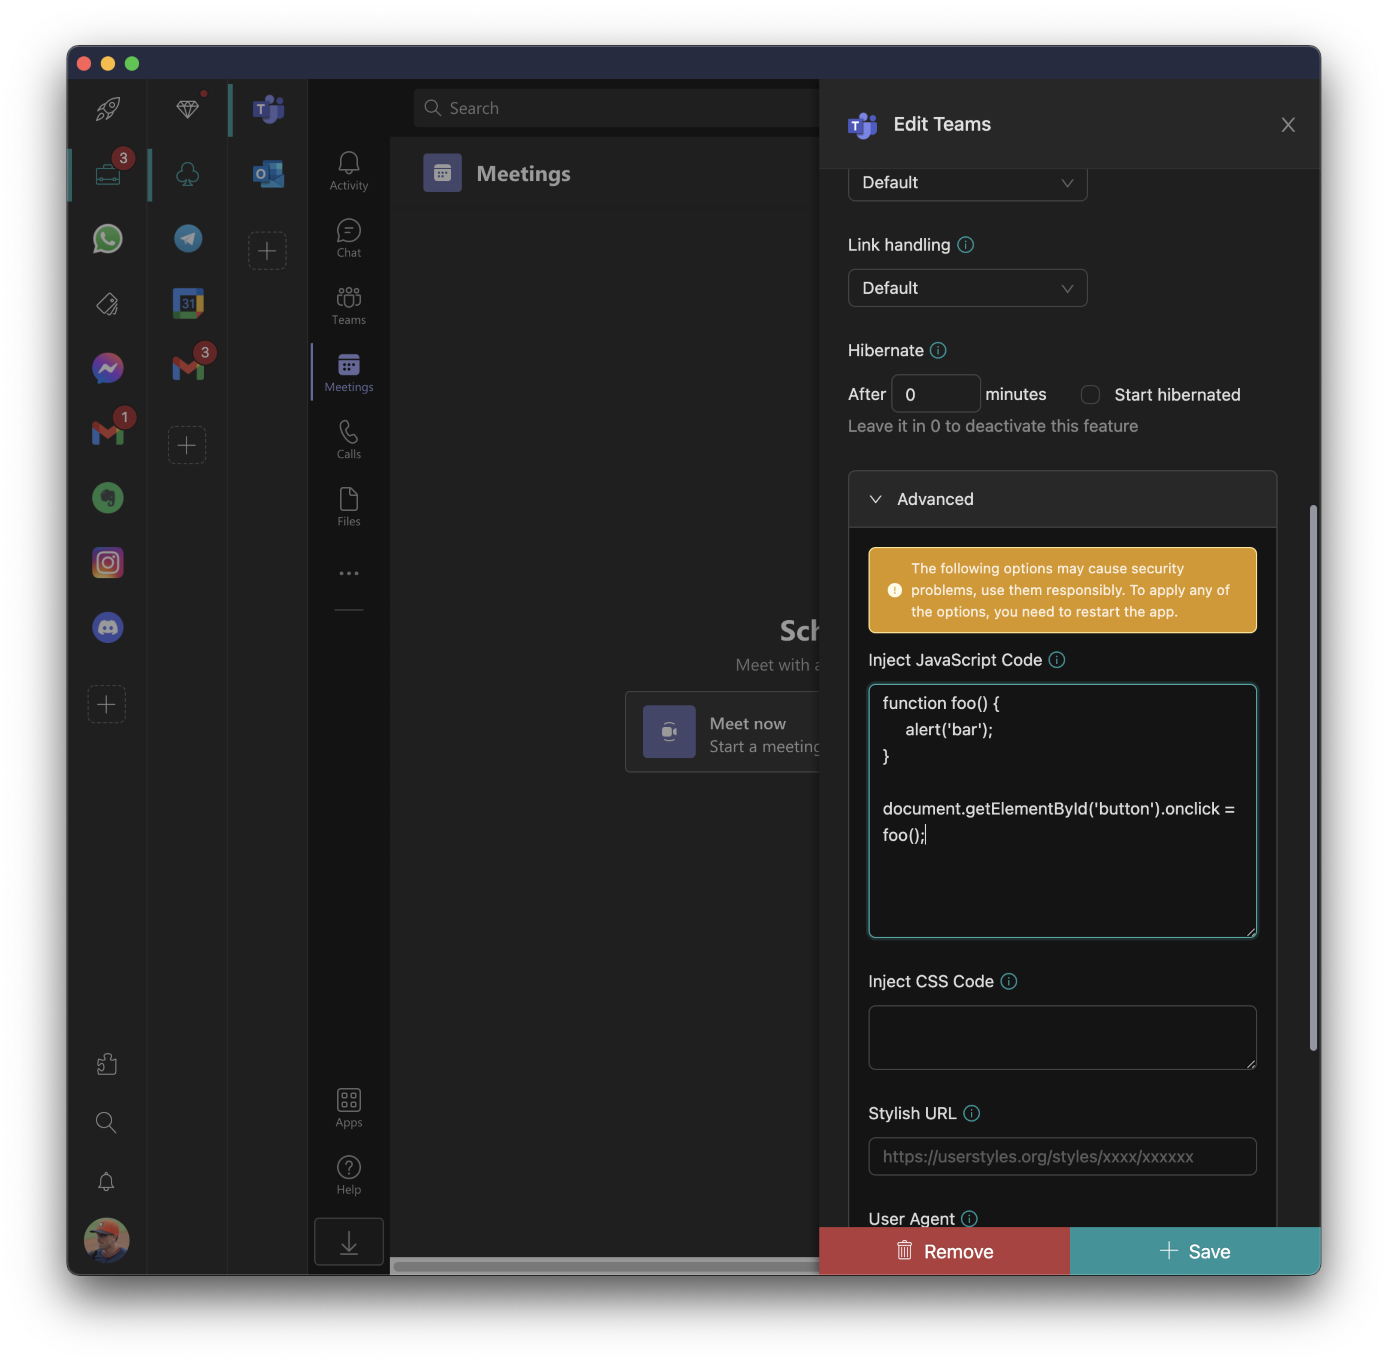Open the Instagram service
This screenshot has width=1388, height=1364.
(108, 563)
